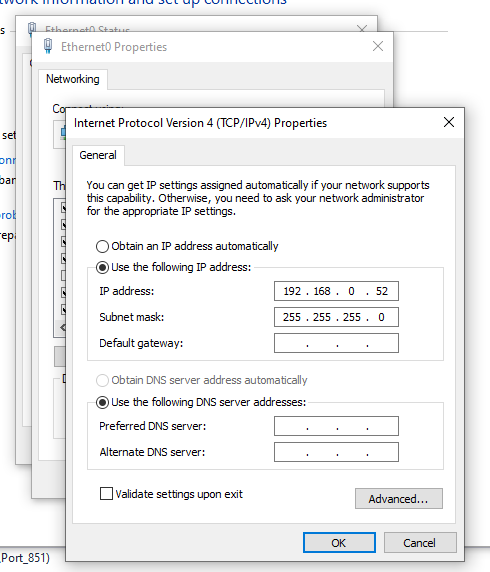Click the Ethernet0 Status window icon
490x572 pixels.
(32, 27)
